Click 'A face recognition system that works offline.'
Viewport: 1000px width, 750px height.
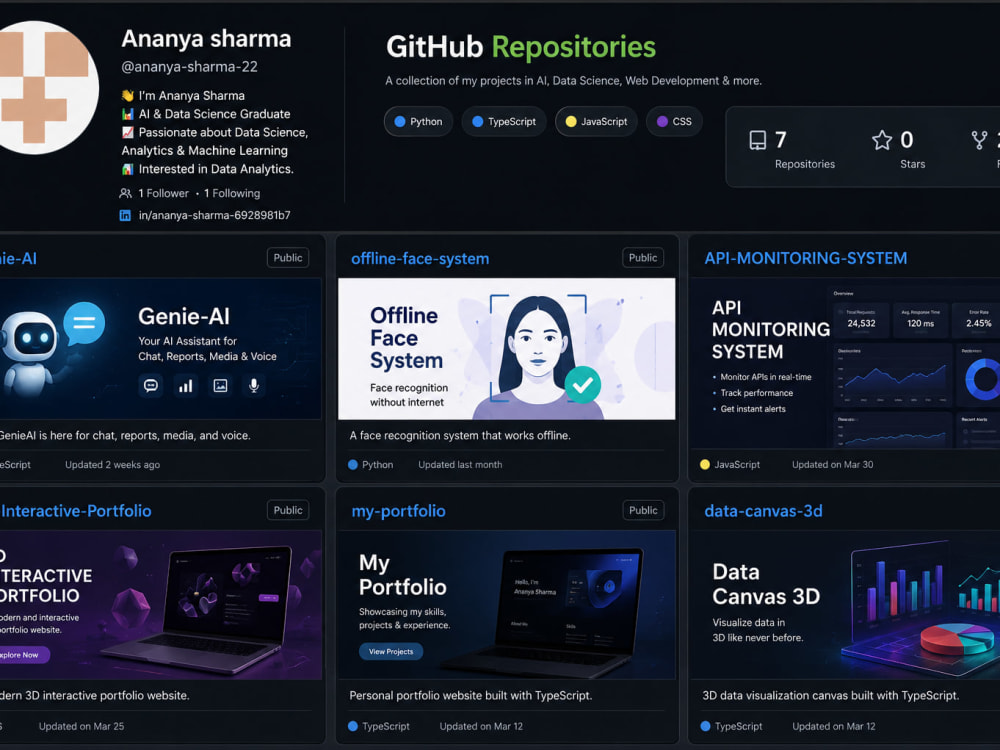[460, 436]
